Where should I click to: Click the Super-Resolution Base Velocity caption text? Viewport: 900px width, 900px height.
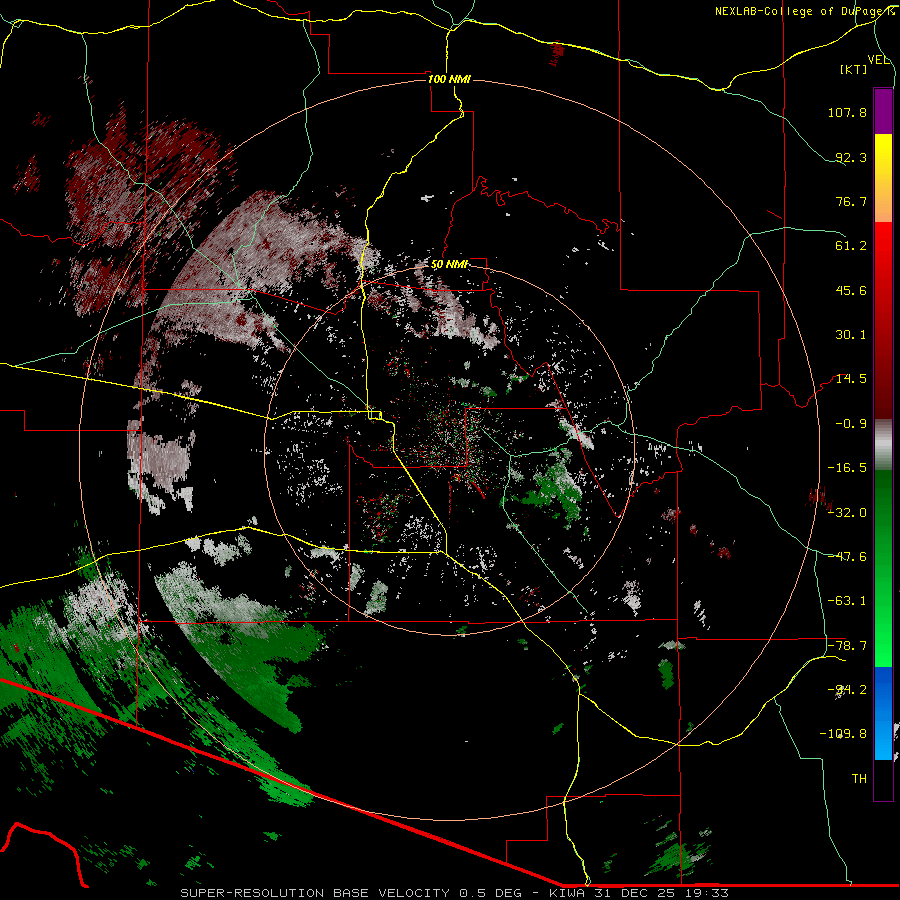pyautogui.click(x=351, y=893)
